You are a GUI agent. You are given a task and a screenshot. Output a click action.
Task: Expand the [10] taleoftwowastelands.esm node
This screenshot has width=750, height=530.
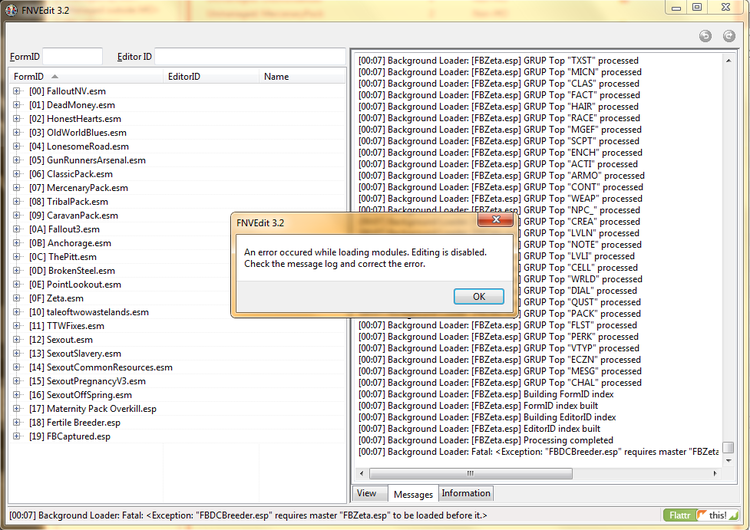tap(17, 312)
